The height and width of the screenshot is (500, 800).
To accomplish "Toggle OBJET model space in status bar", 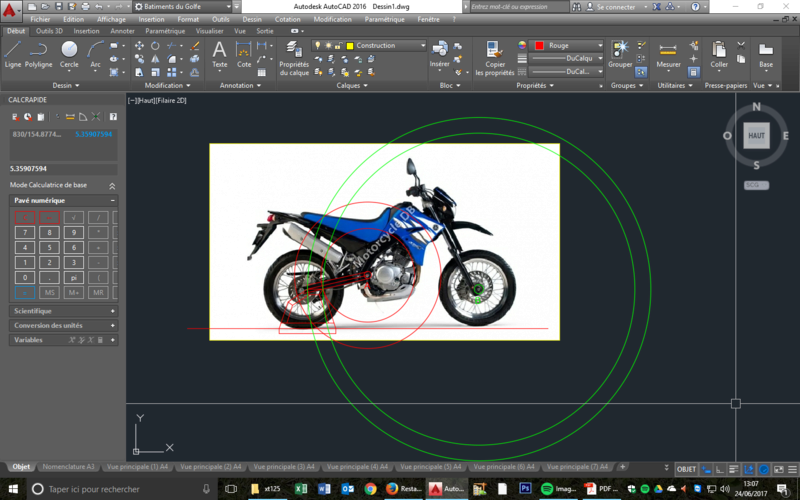I will tap(686, 469).
